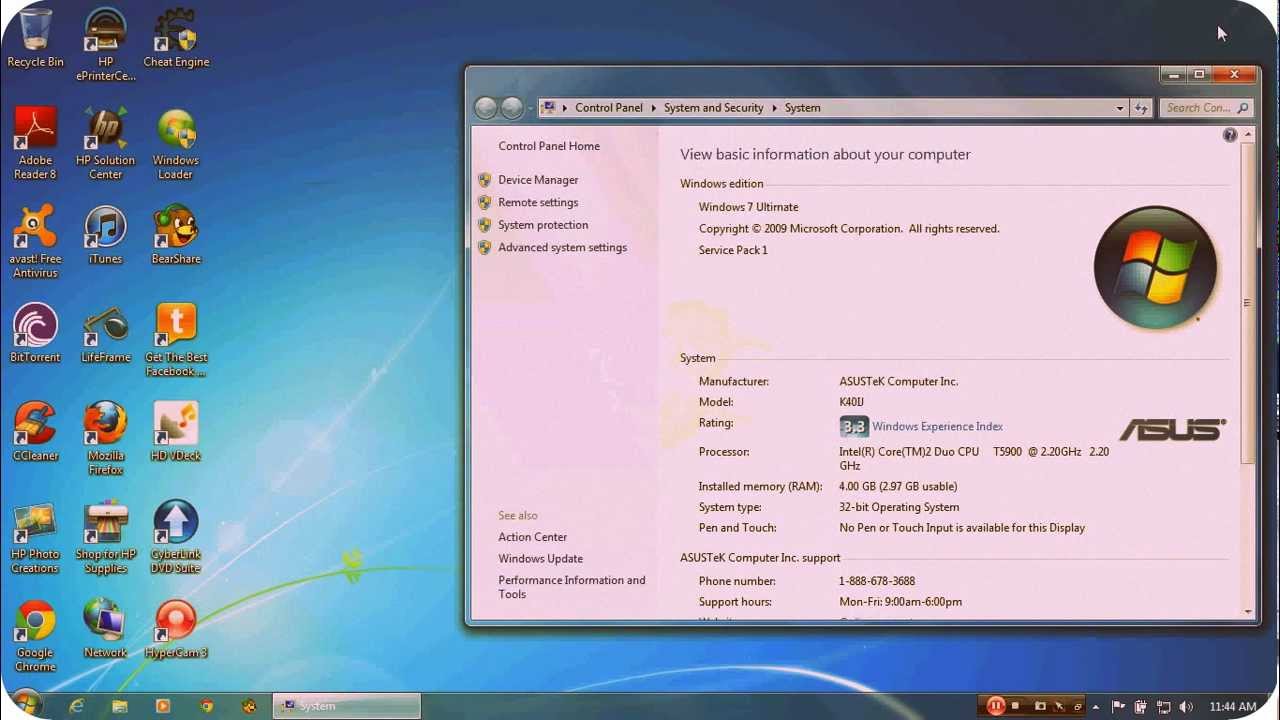The width and height of the screenshot is (1280, 720).
Task: Expand arrow after System and Security breadcrumb
Action: (774, 108)
